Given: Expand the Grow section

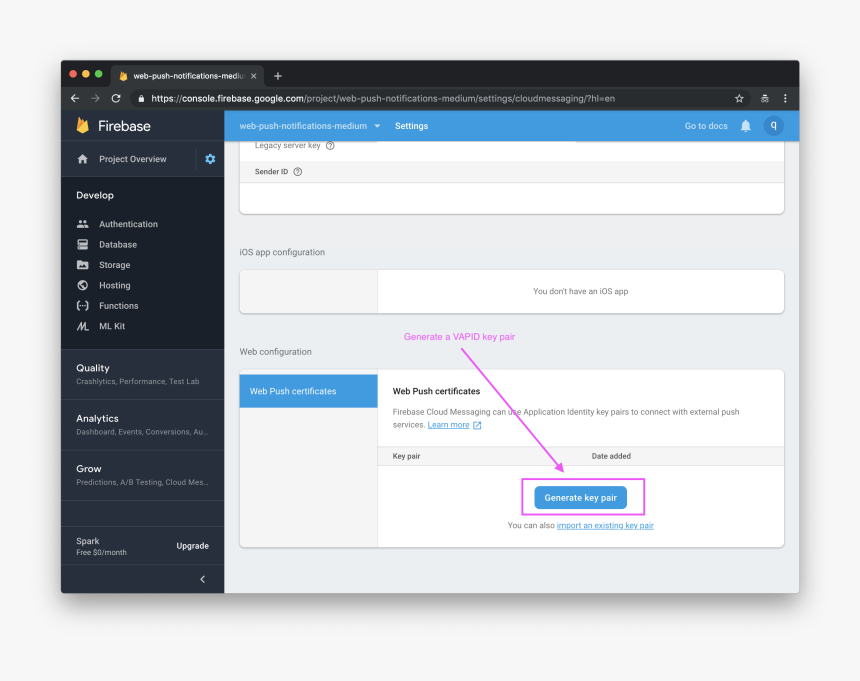Looking at the screenshot, I should pos(143,475).
